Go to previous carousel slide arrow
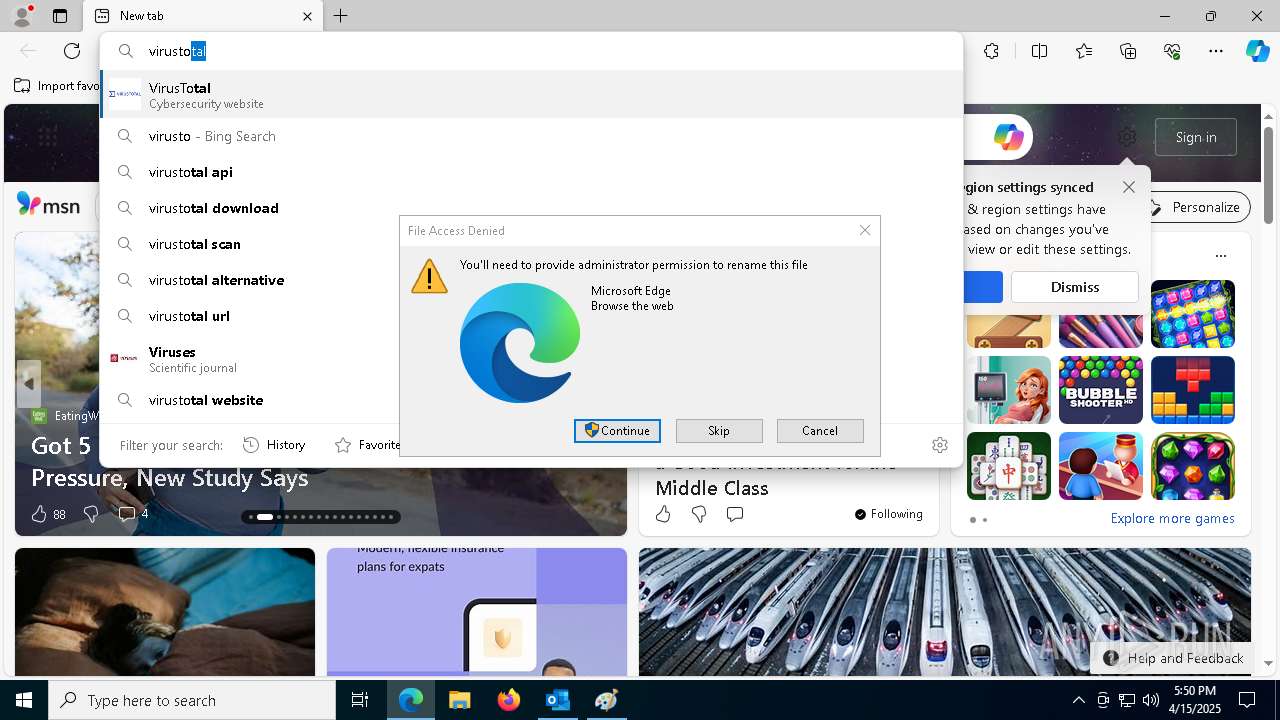Viewport: 1280px width, 720px height. 28,384
